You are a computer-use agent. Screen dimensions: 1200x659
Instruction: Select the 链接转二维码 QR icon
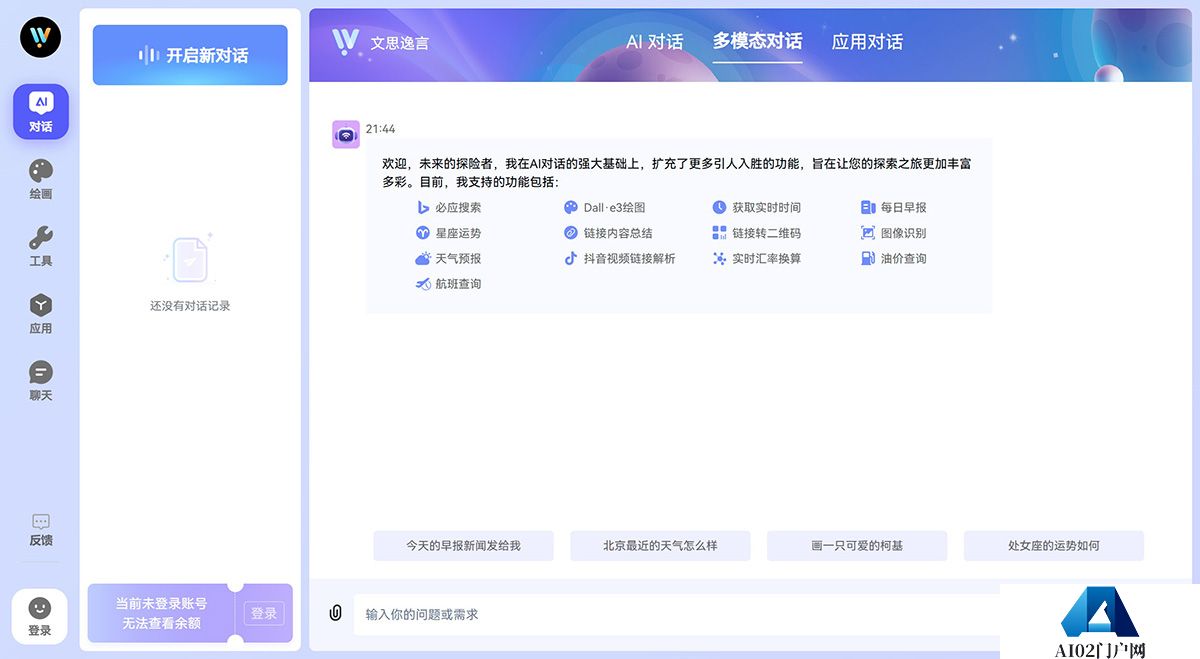719,233
